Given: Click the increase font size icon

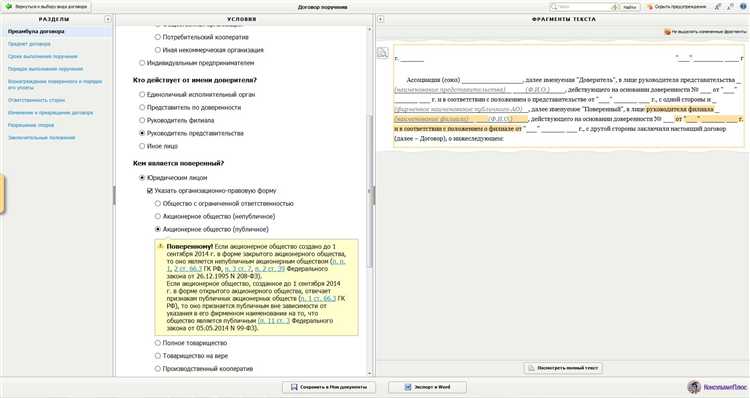Looking at the screenshot, I should tap(718, 7).
